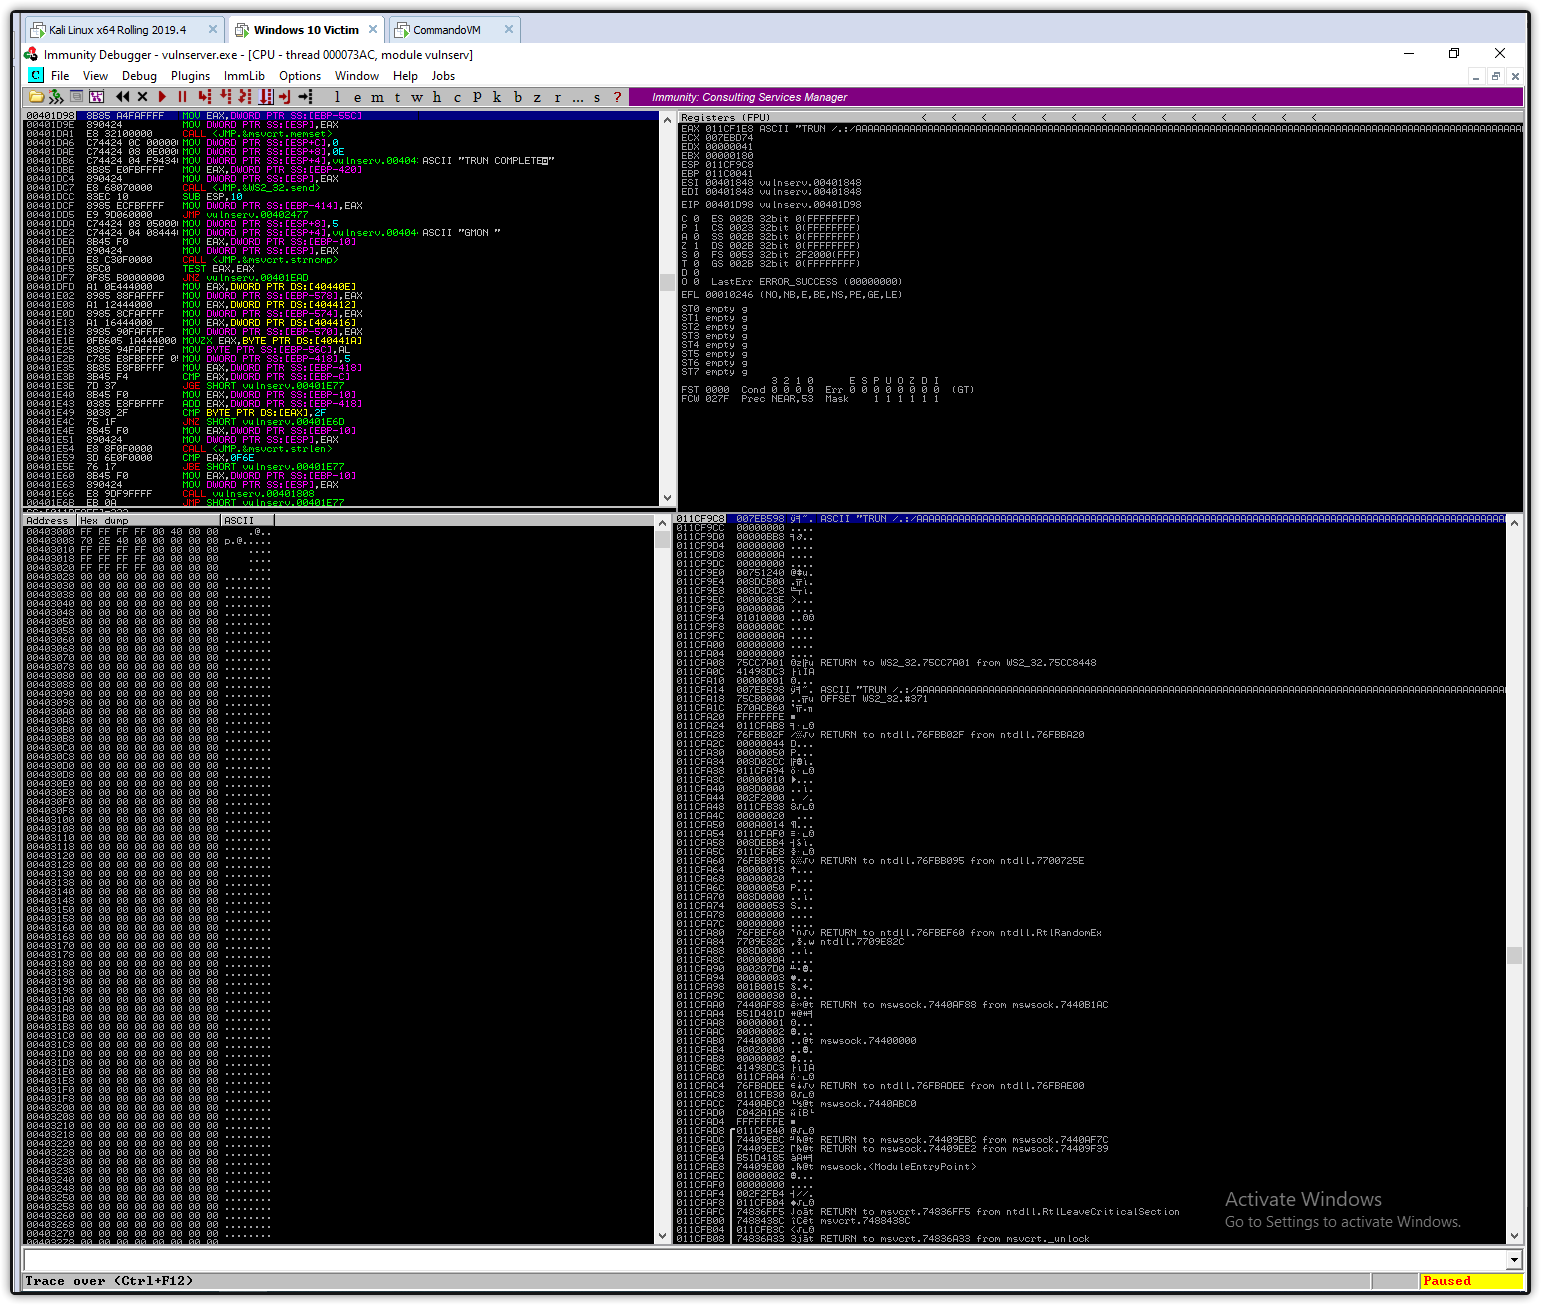
Task: Open the File menu
Action: pos(60,76)
